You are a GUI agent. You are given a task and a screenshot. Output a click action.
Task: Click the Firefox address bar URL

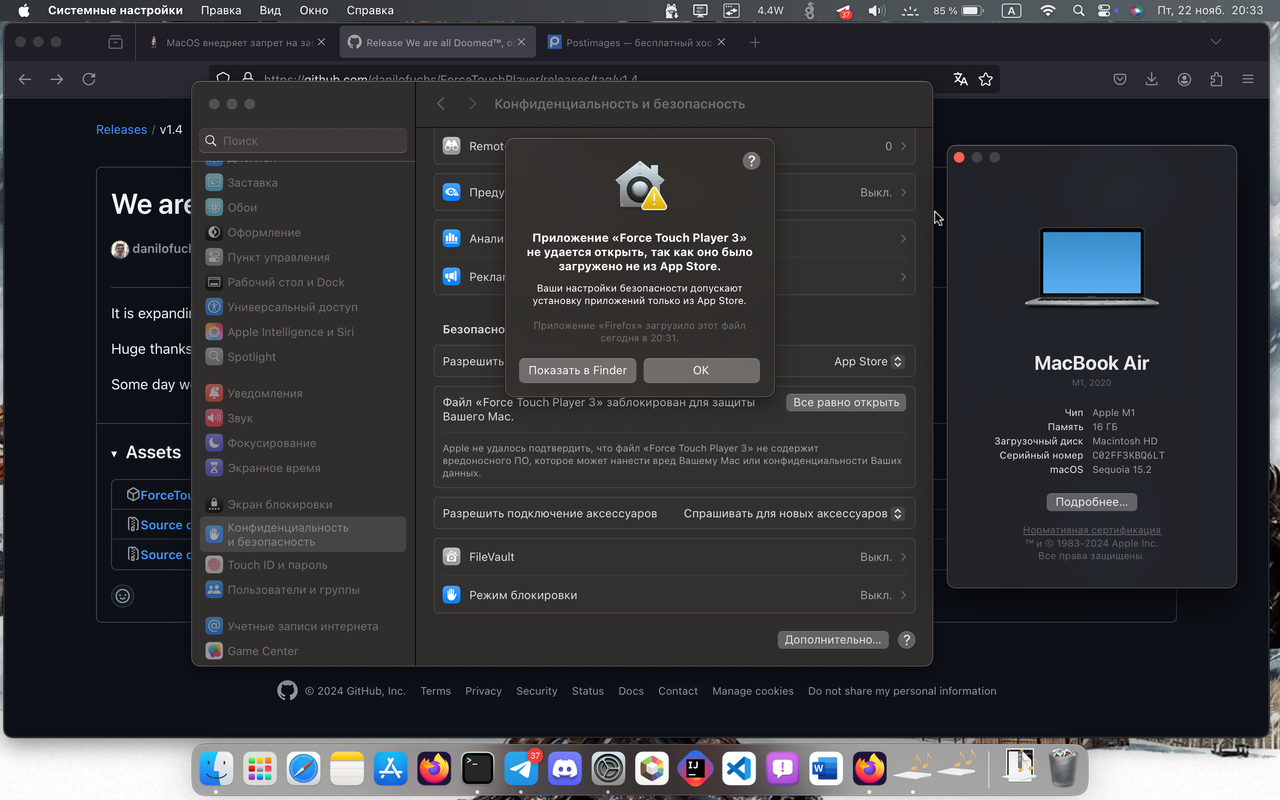coord(450,79)
